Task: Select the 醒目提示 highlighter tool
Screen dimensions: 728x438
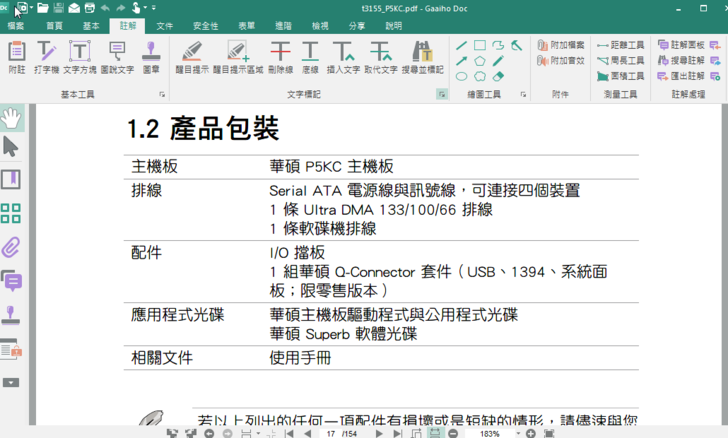Action: coord(191,57)
